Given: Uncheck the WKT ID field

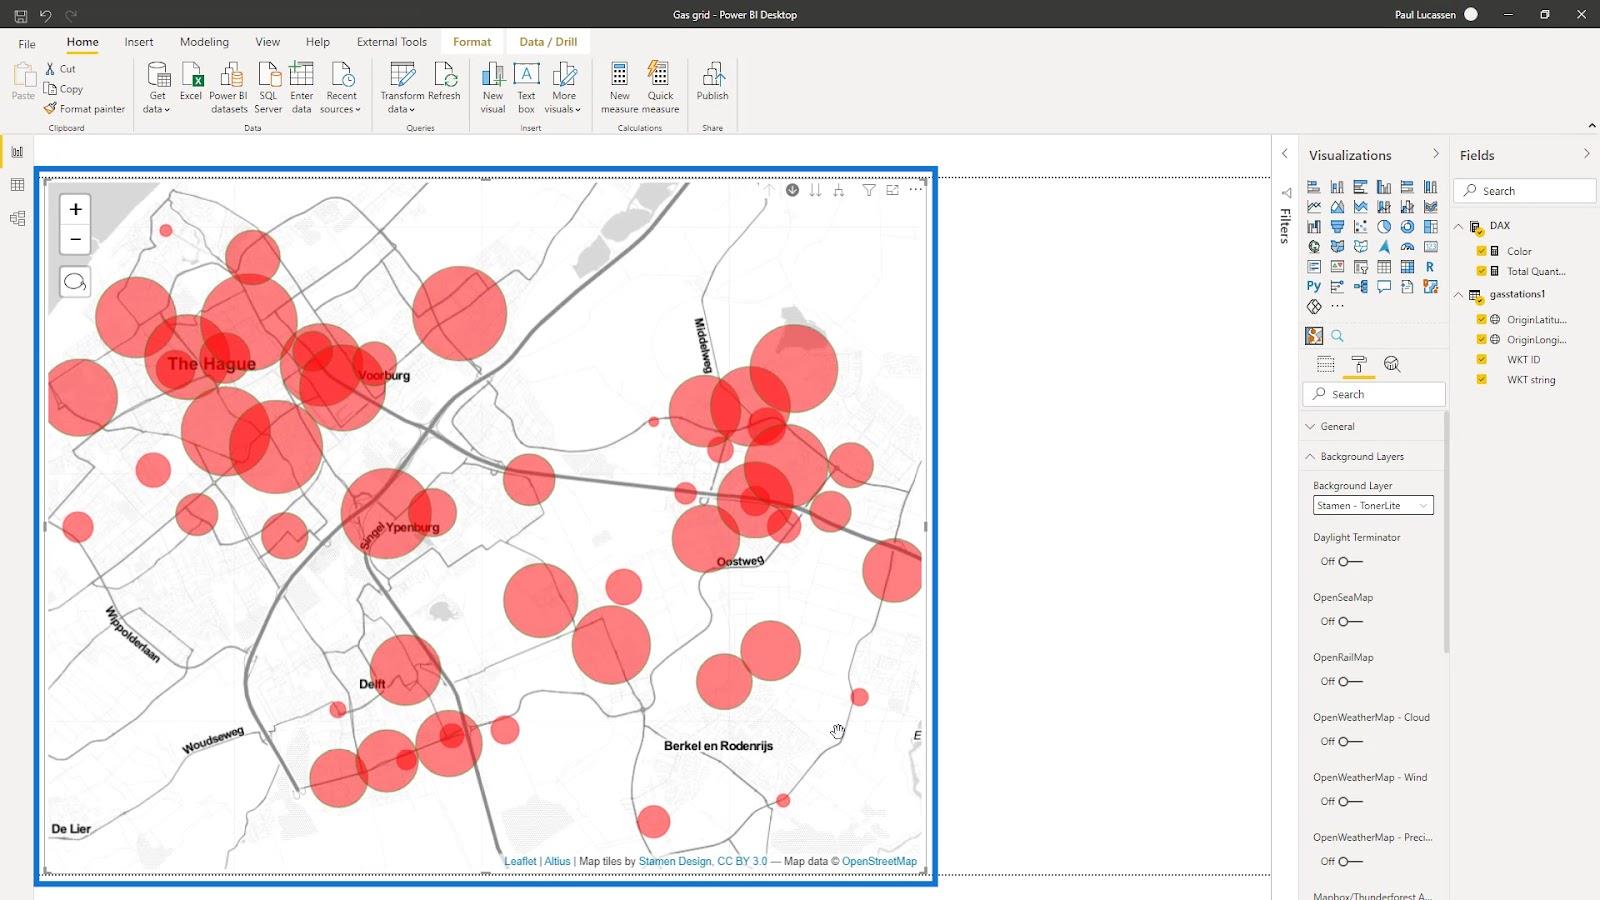Looking at the screenshot, I should [1482, 359].
